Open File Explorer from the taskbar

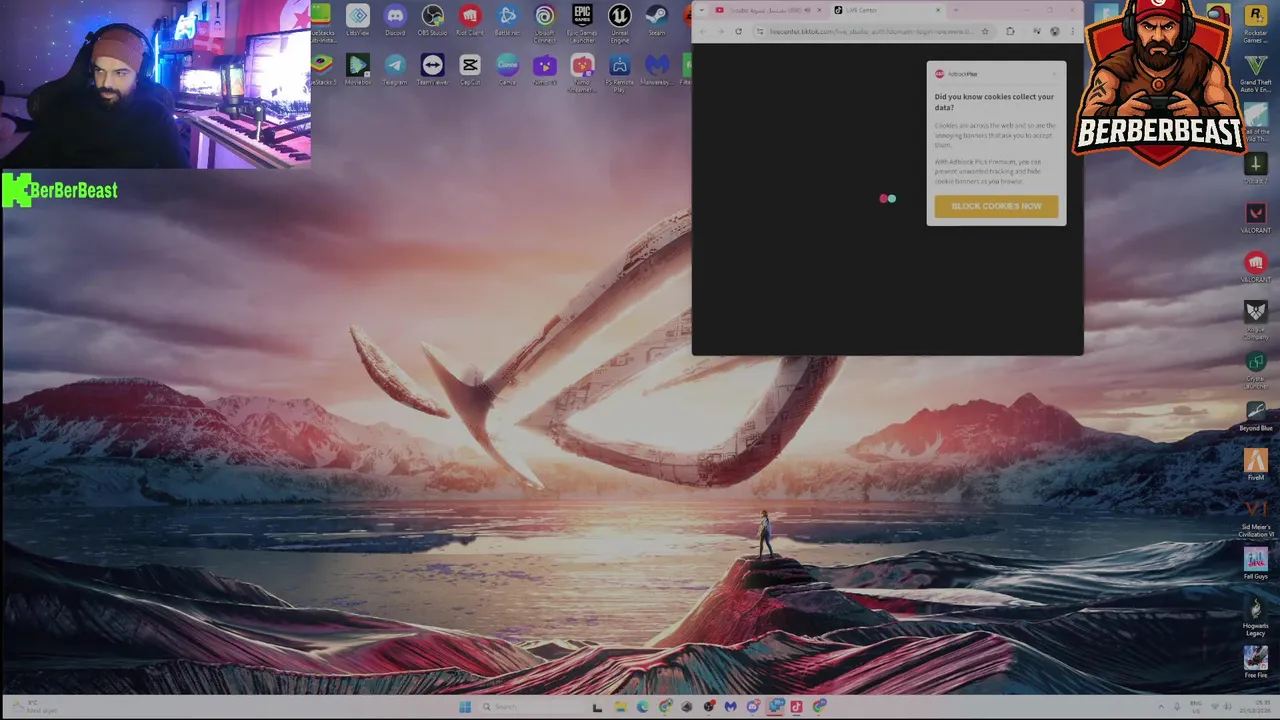pyautogui.click(x=620, y=707)
